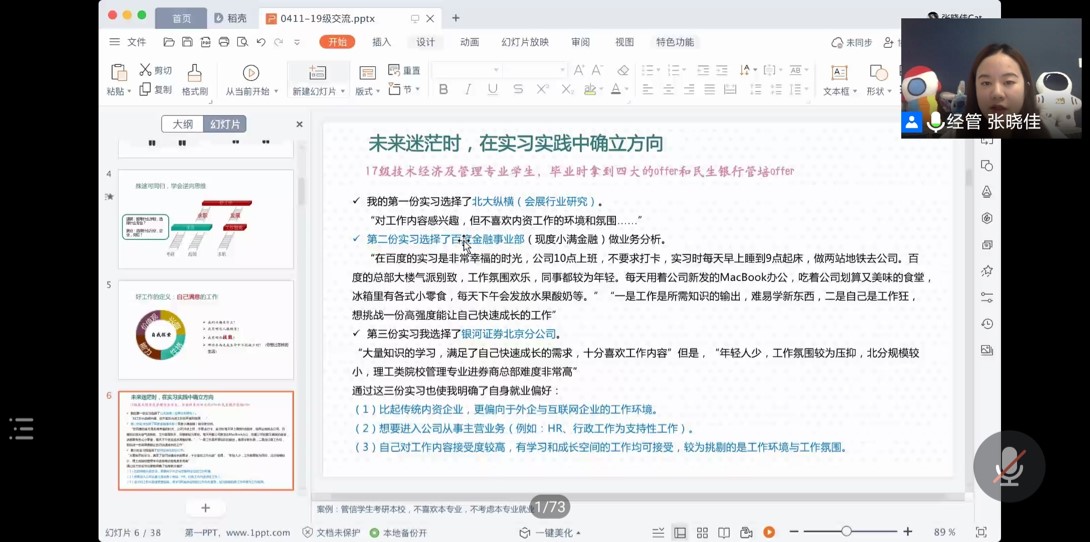Click the zoom slider handle
The width and height of the screenshot is (1090, 542).
tap(846, 532)
